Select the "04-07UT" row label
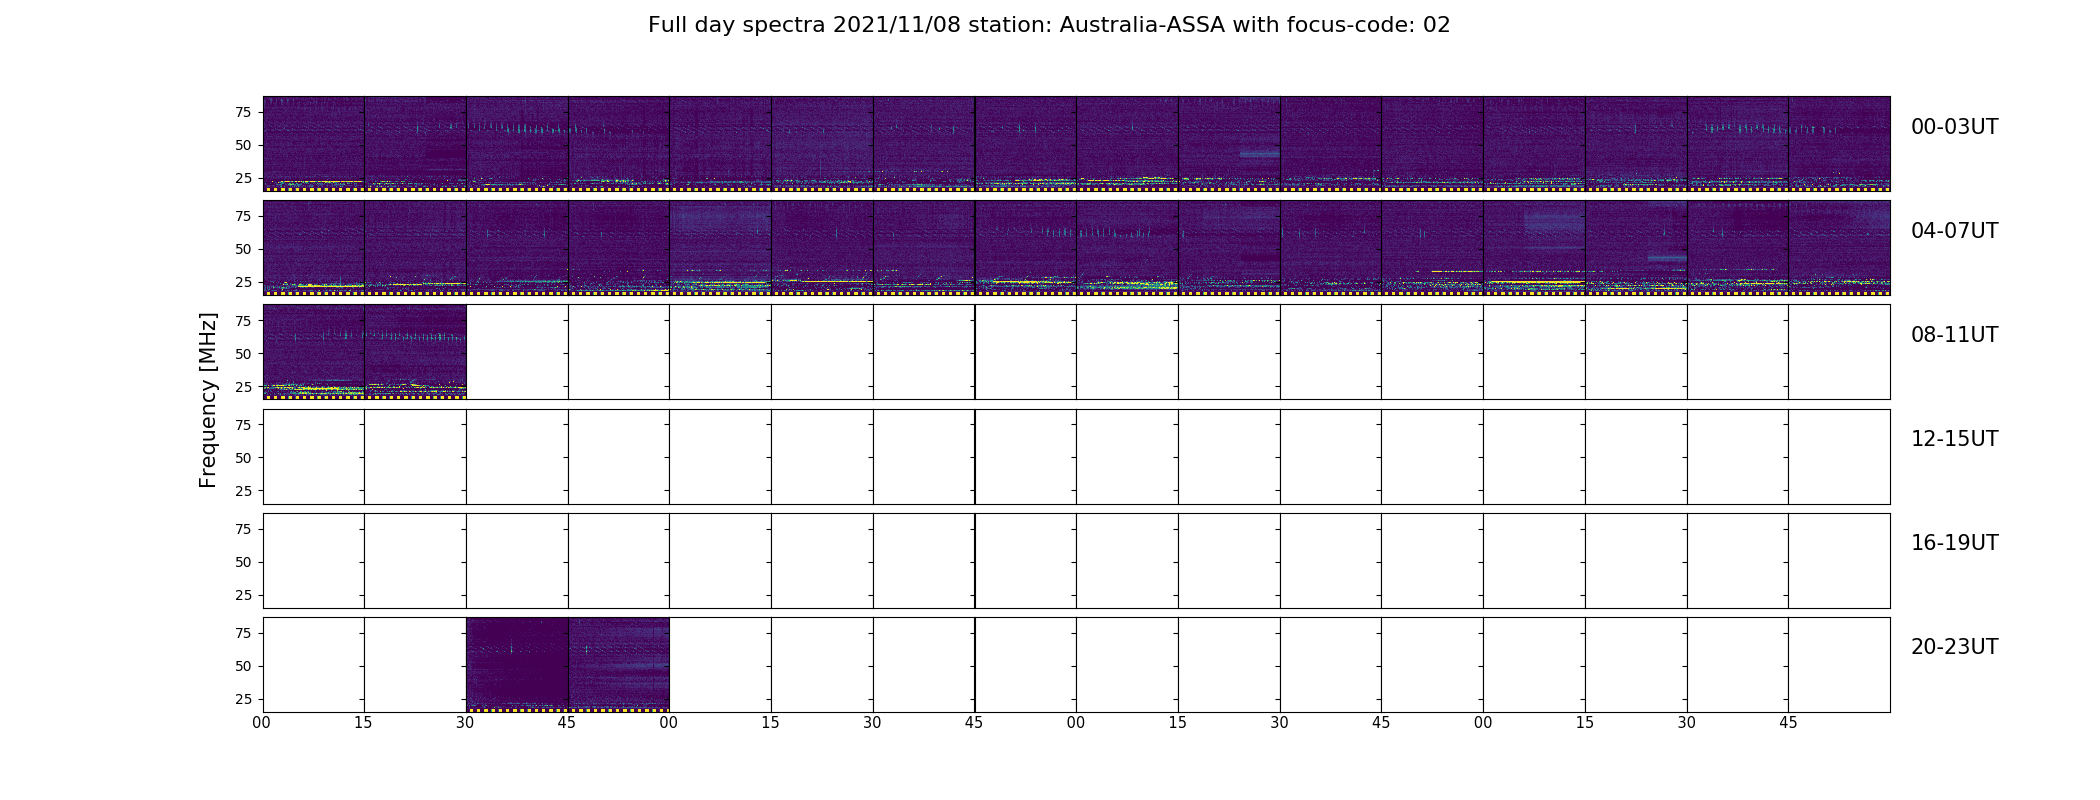 click(1954, 231)
